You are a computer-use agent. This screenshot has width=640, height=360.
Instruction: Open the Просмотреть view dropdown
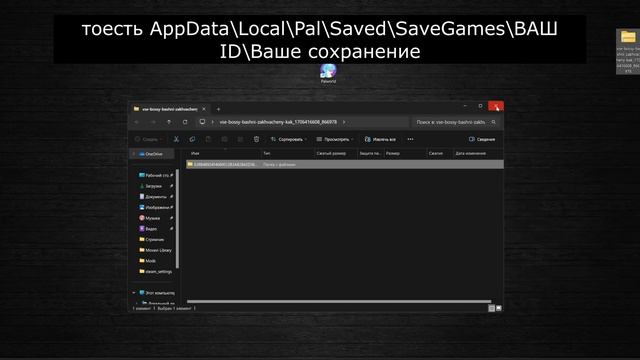pyautogui.click(x=335, y=139)
